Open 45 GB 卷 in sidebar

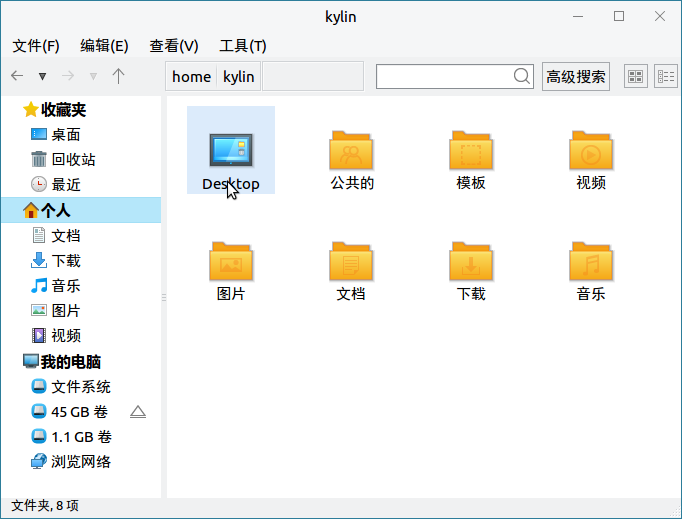pos(69,412)
